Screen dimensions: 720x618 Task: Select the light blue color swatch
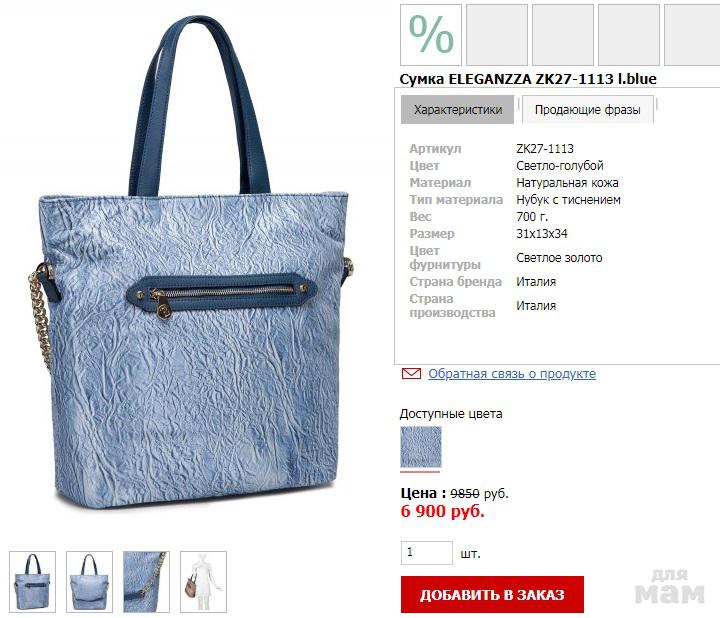click(x=421, y=447)
